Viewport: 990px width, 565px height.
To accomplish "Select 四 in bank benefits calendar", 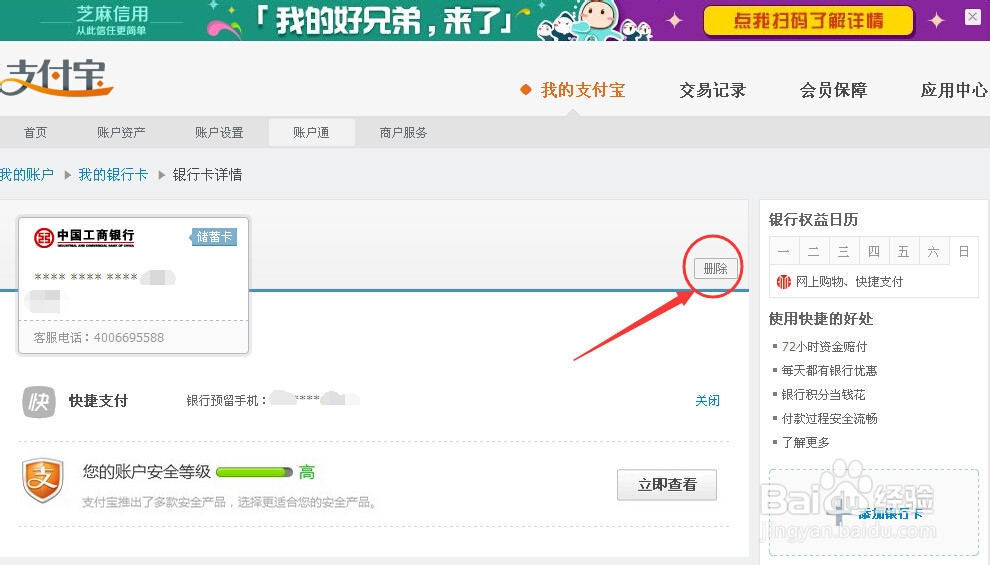I will click(x=874, y=252).
